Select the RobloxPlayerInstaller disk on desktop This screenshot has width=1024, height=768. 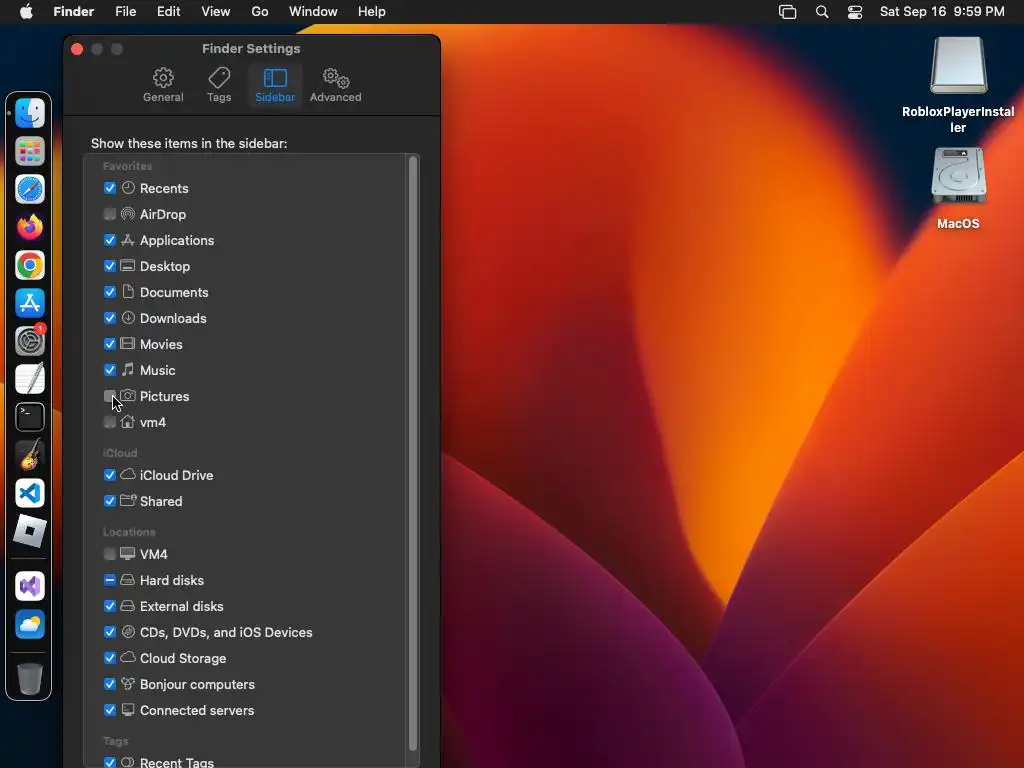pos(958,66)
